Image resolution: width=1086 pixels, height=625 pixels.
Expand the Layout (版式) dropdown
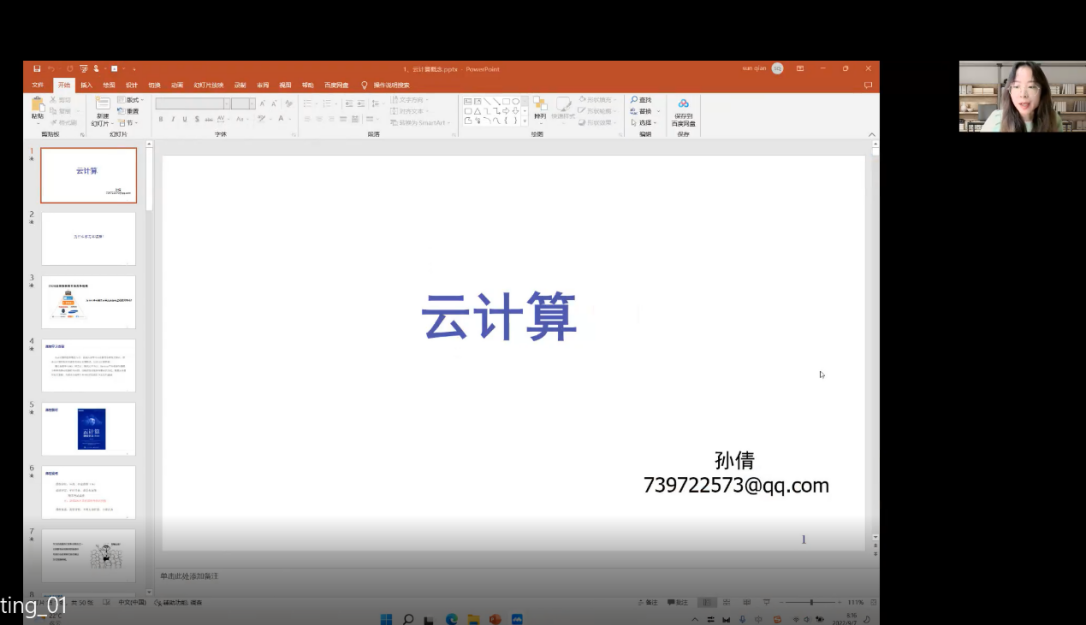tap(130, 100)
